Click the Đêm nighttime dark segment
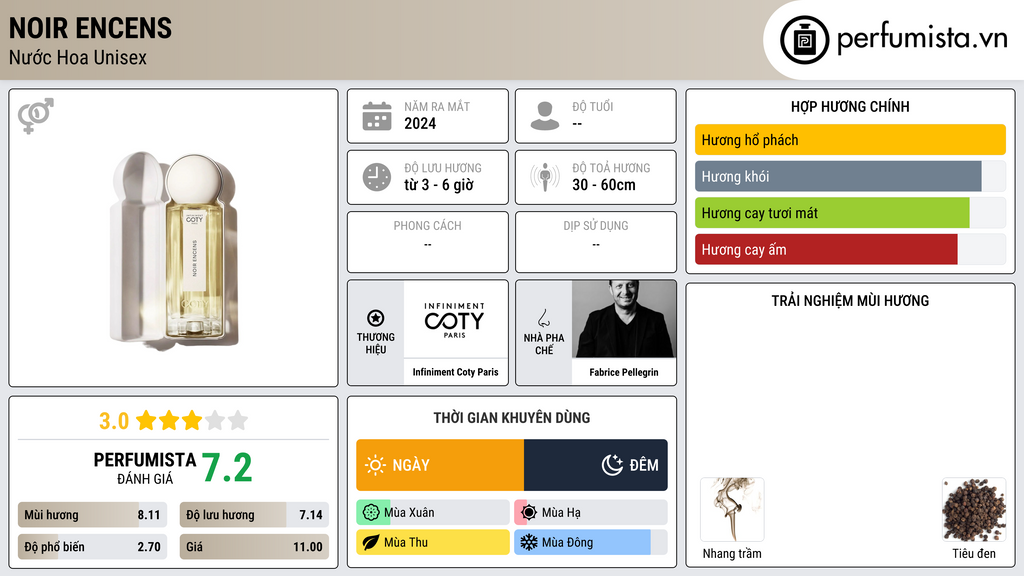The image size is (1024, 576). [x=596, y=465]
